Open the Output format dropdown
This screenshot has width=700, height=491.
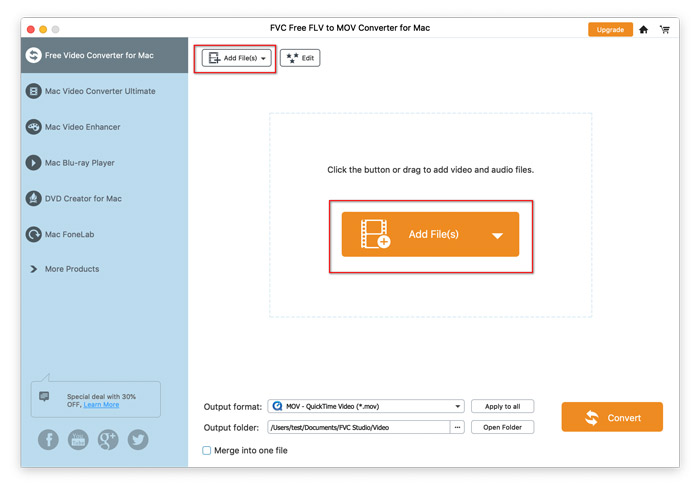(x=366, y=406)
